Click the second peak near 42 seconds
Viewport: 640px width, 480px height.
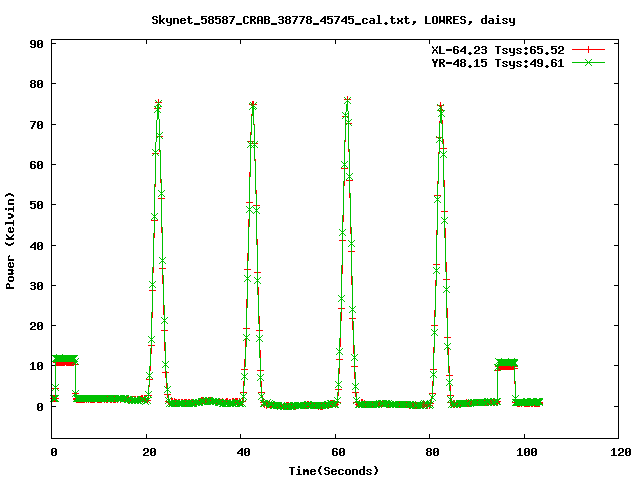pos(253,105)
